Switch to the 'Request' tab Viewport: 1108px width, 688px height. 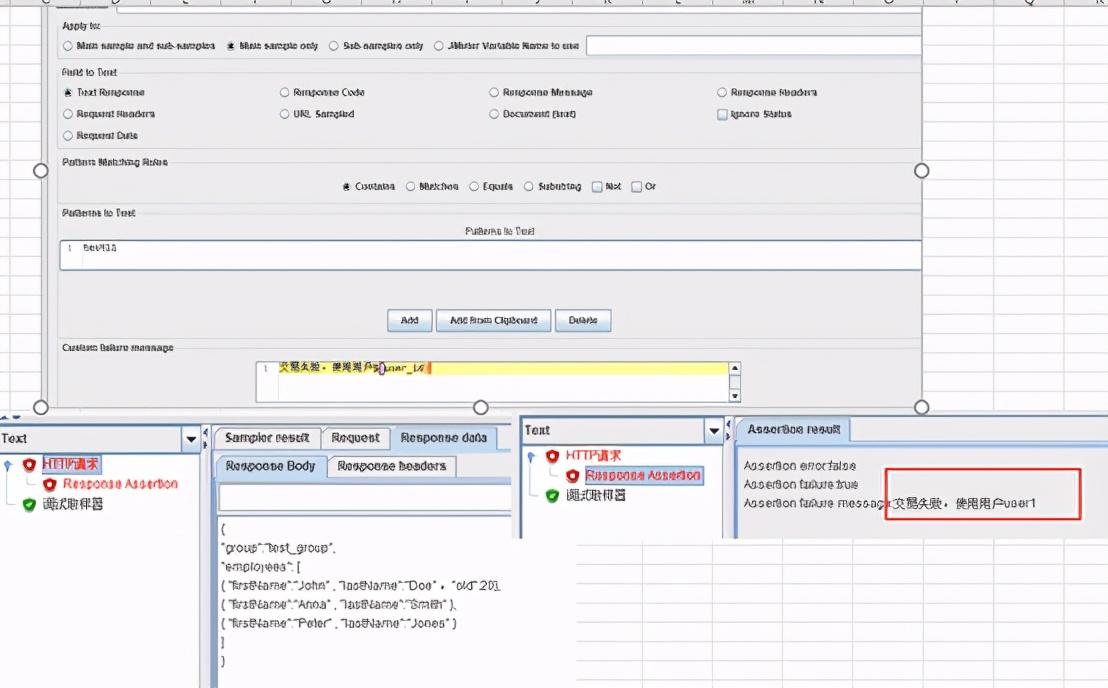[355, 438]
